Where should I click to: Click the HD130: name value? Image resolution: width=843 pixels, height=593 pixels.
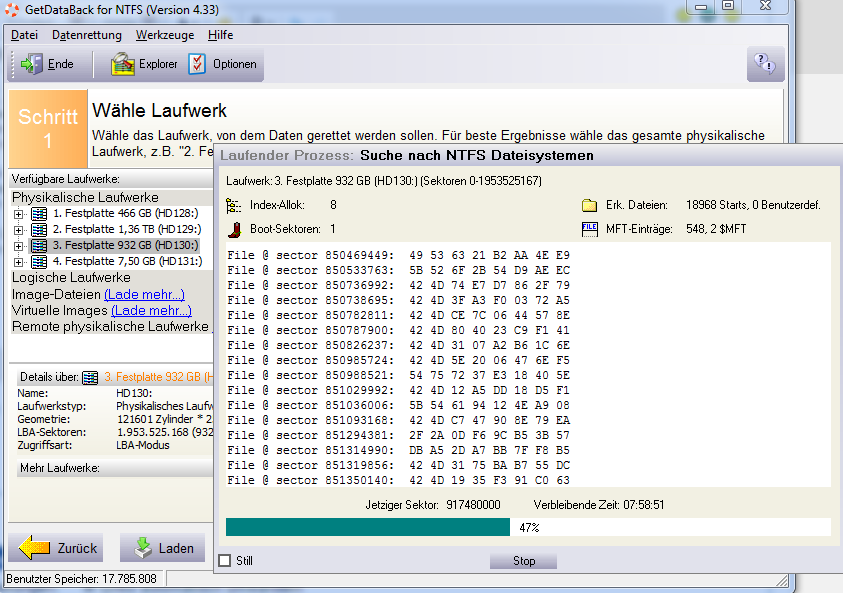[134, 394]
